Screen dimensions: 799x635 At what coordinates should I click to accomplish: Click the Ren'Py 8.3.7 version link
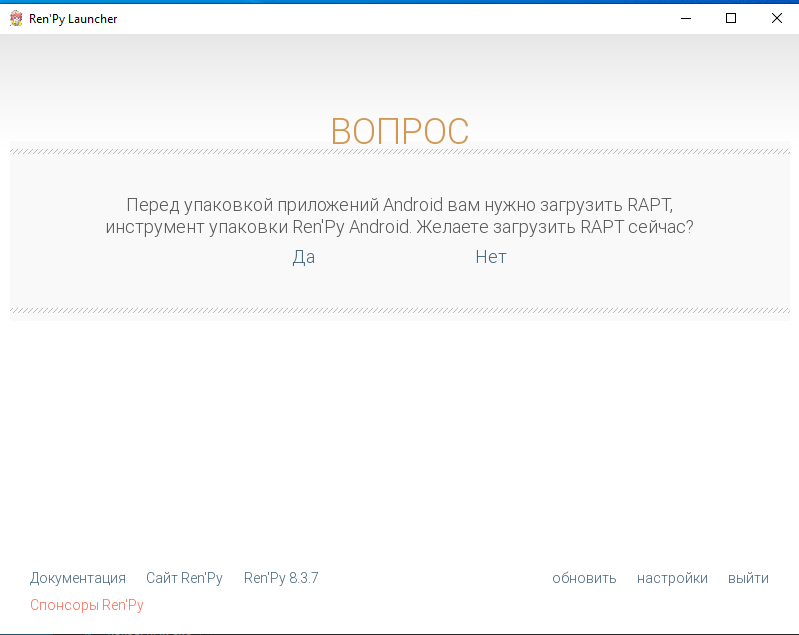[281, 578]
